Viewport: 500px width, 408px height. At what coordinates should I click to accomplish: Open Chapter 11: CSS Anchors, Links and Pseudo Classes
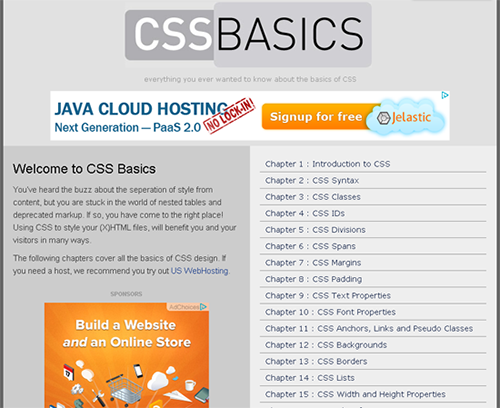(x=369, y=329)
